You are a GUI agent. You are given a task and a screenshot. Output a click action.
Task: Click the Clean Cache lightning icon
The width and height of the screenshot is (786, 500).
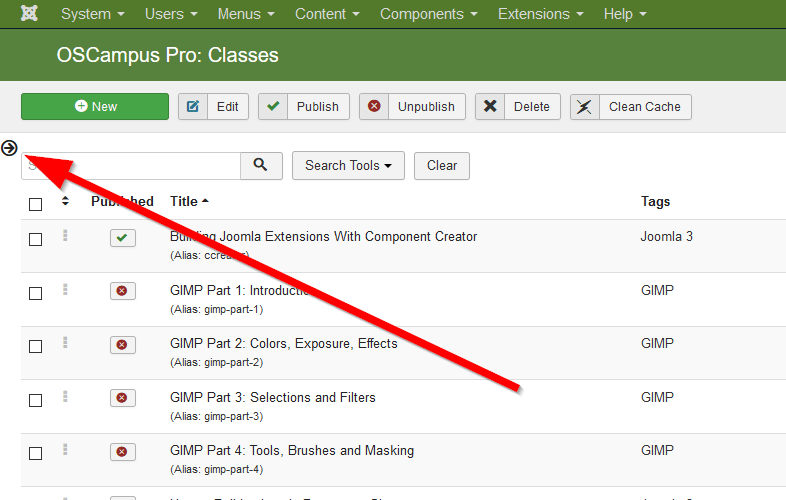point(584,106)
